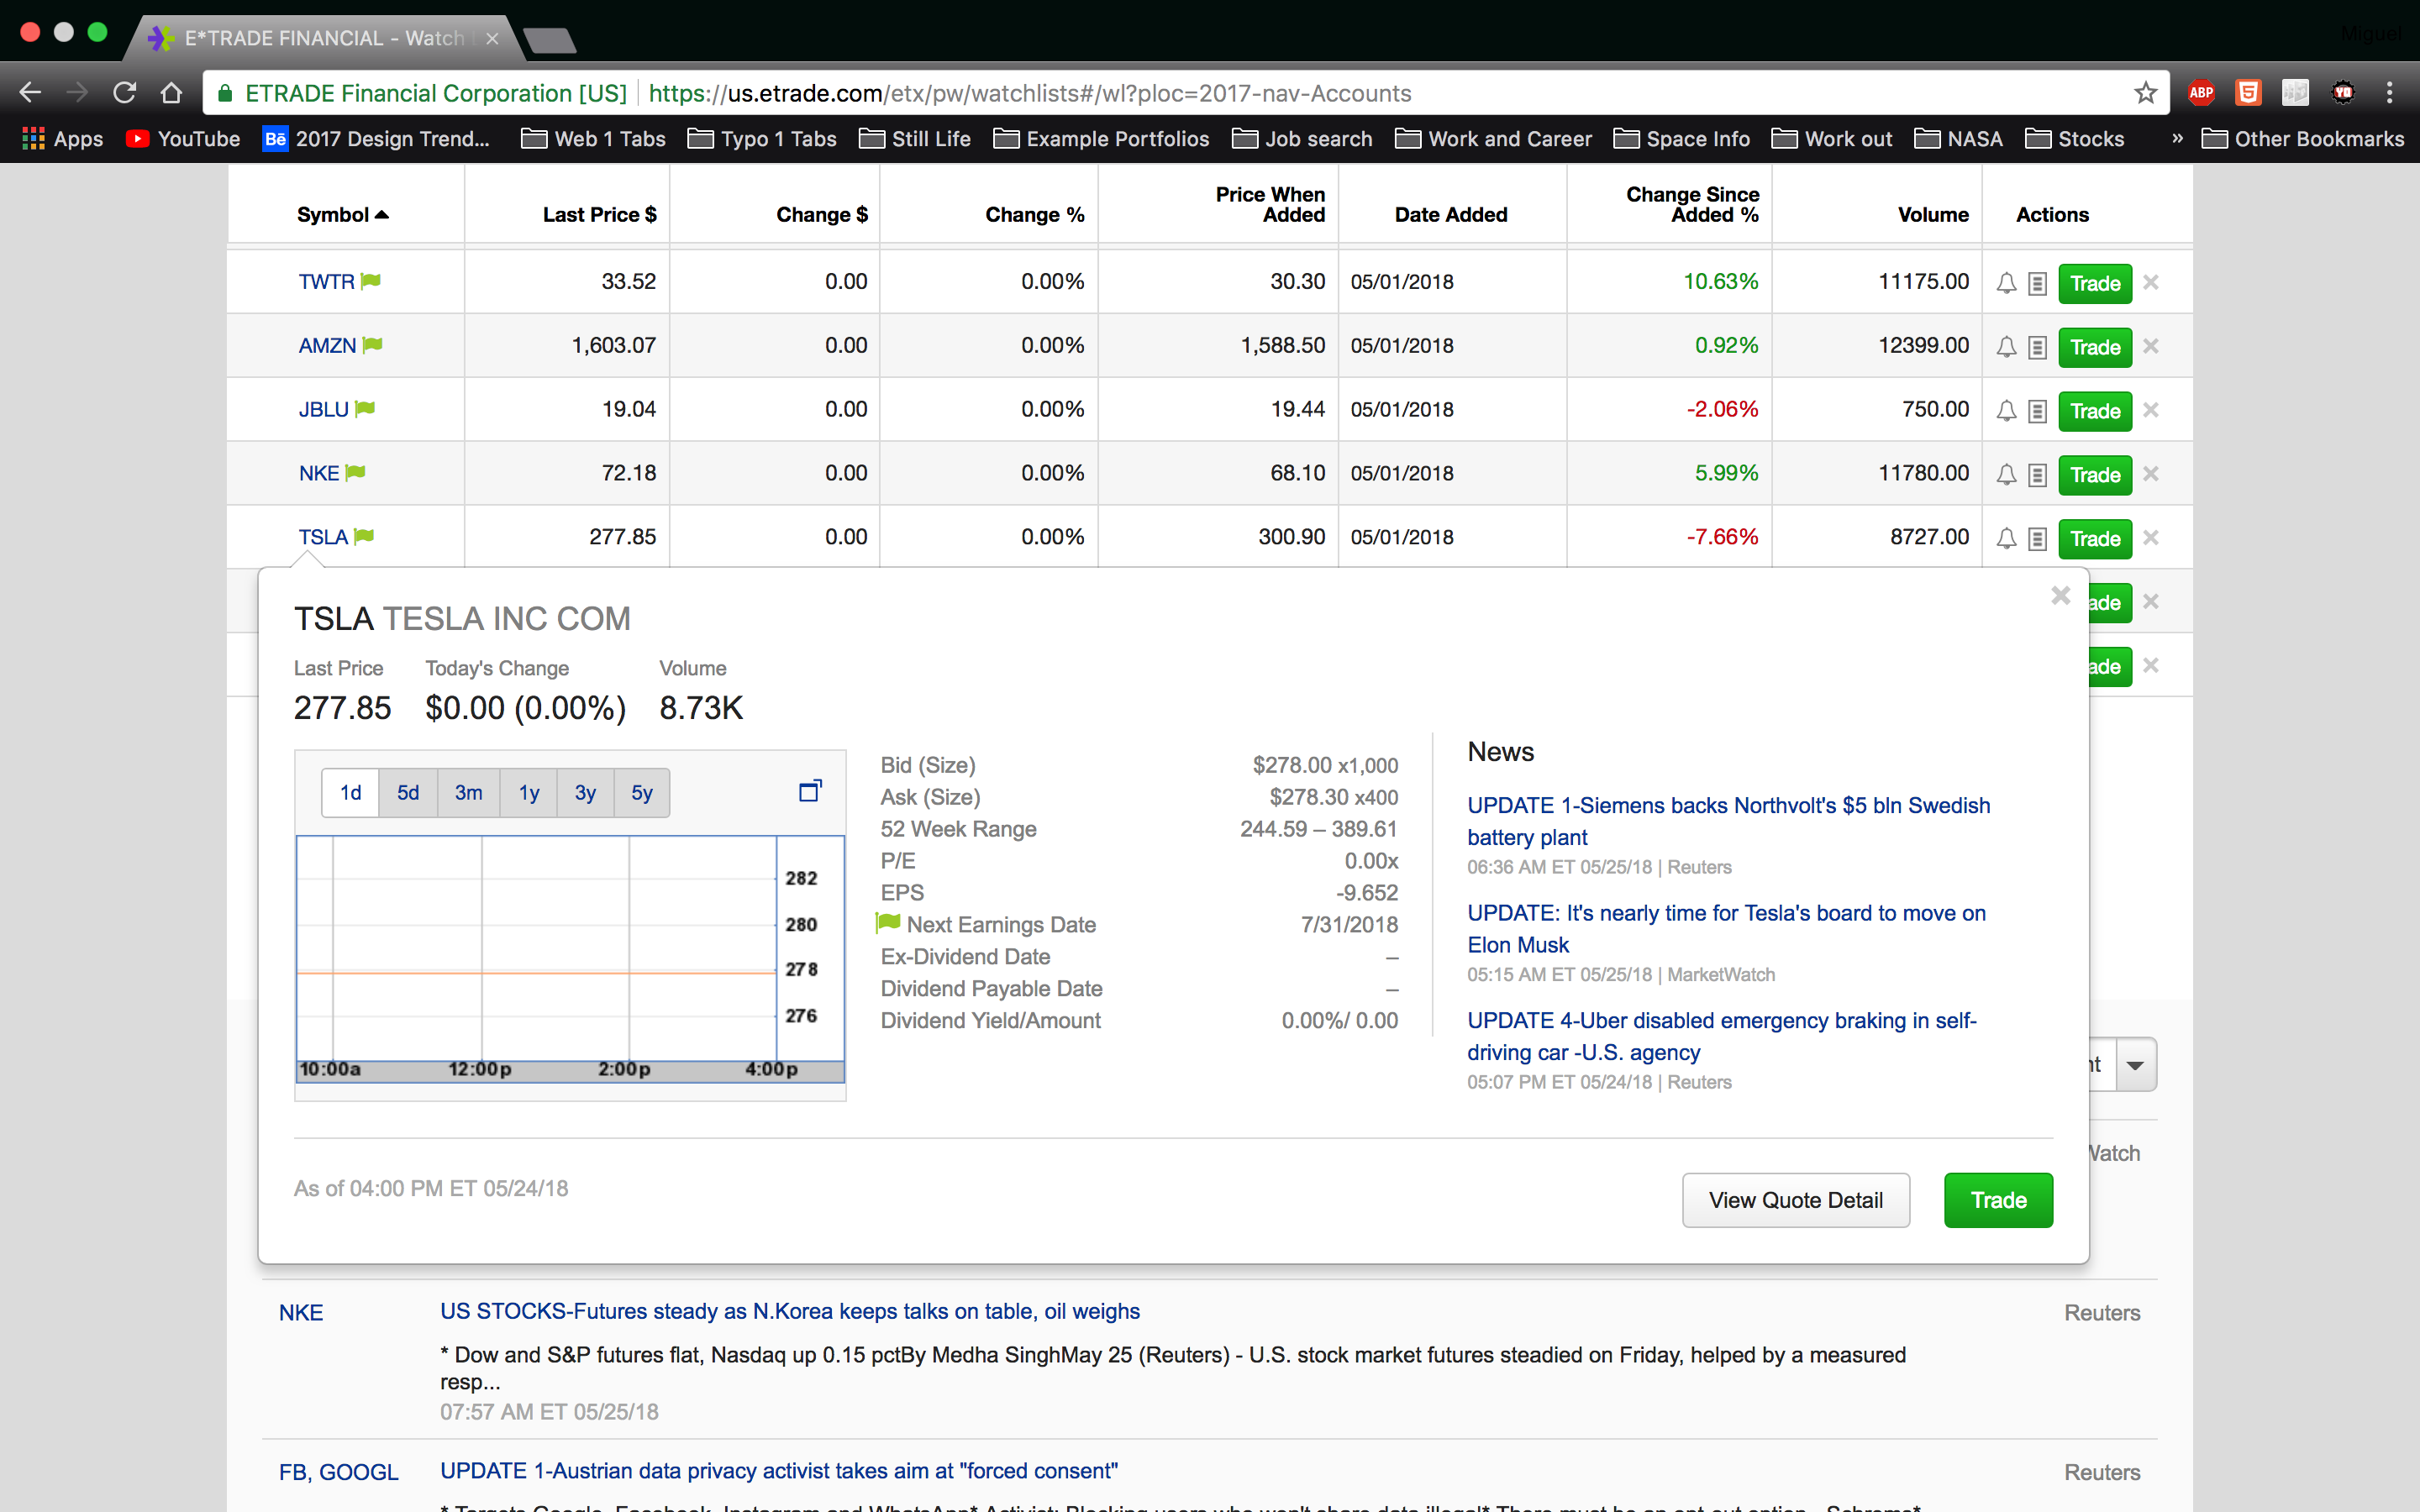Click the earnings flag next to AMZN

(x=373, y=345)
